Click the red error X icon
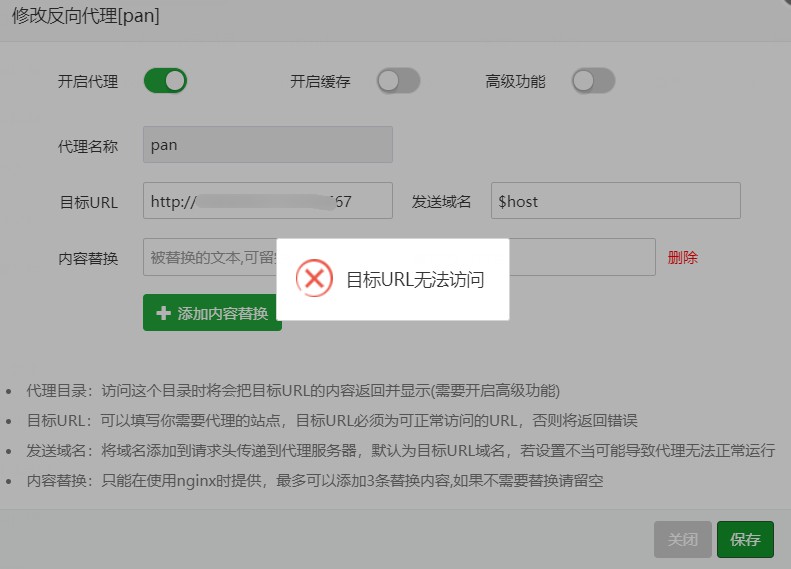791x569 pixels. point(314,278)
